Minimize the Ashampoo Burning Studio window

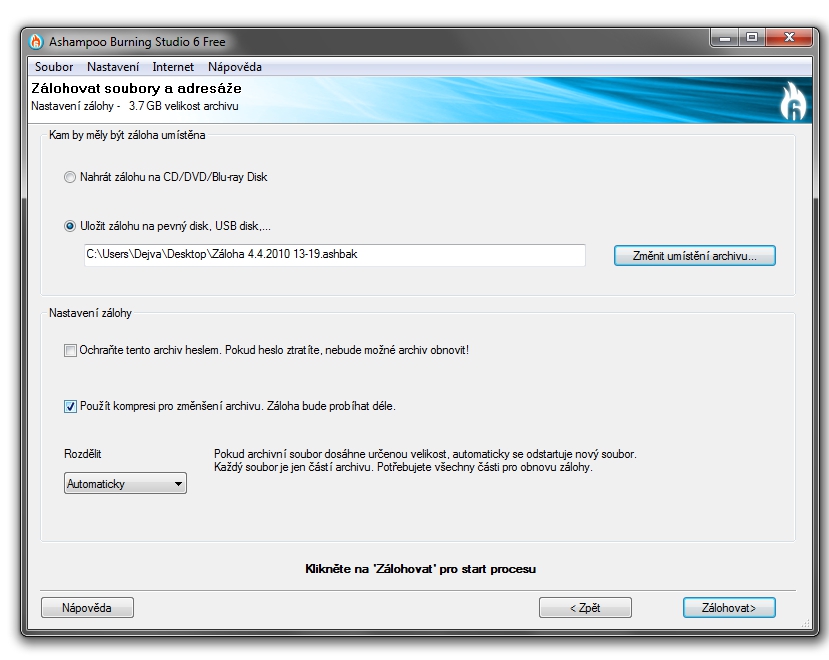tap(725, 38)
